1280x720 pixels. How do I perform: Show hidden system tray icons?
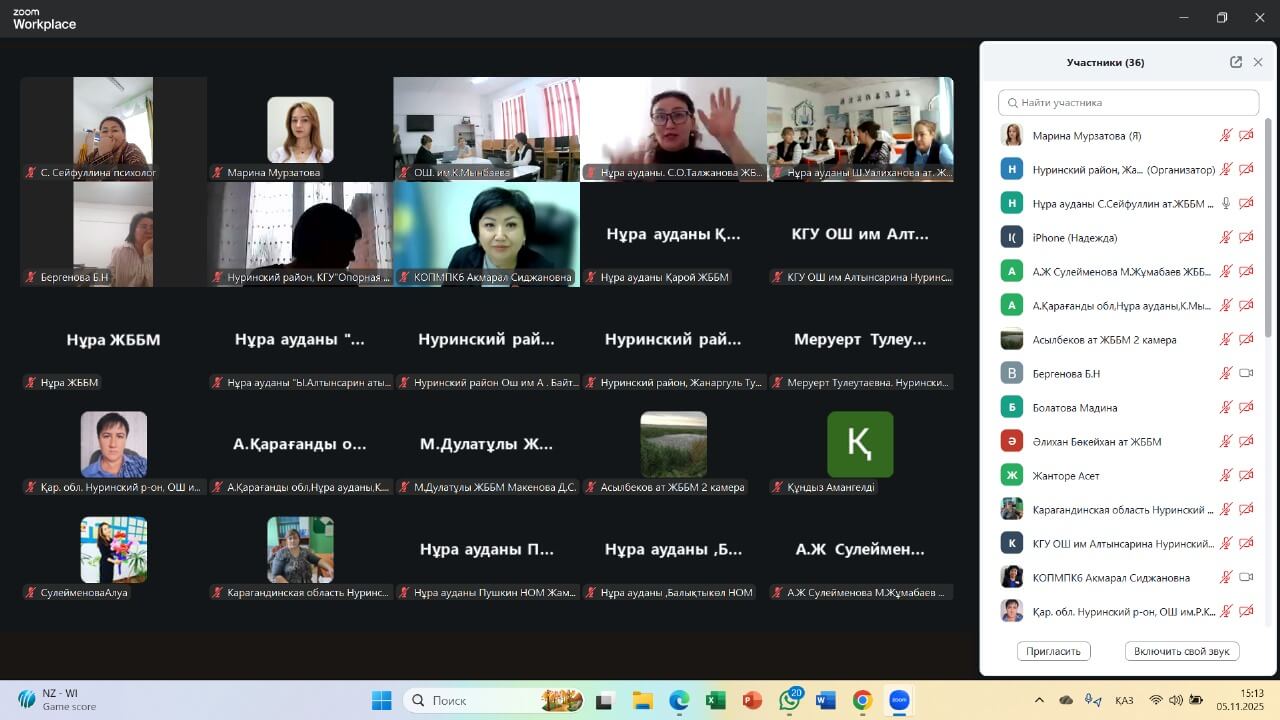(x=1039, y=700)
